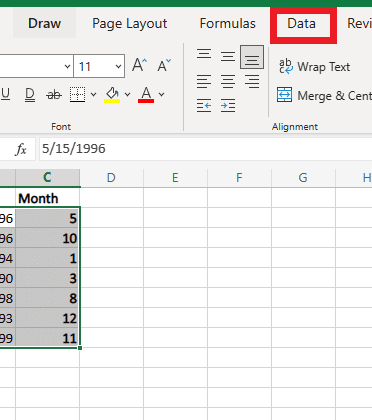This screenshot has height=420, width=372.
Task: Select column E header
Action: [175, 178]
